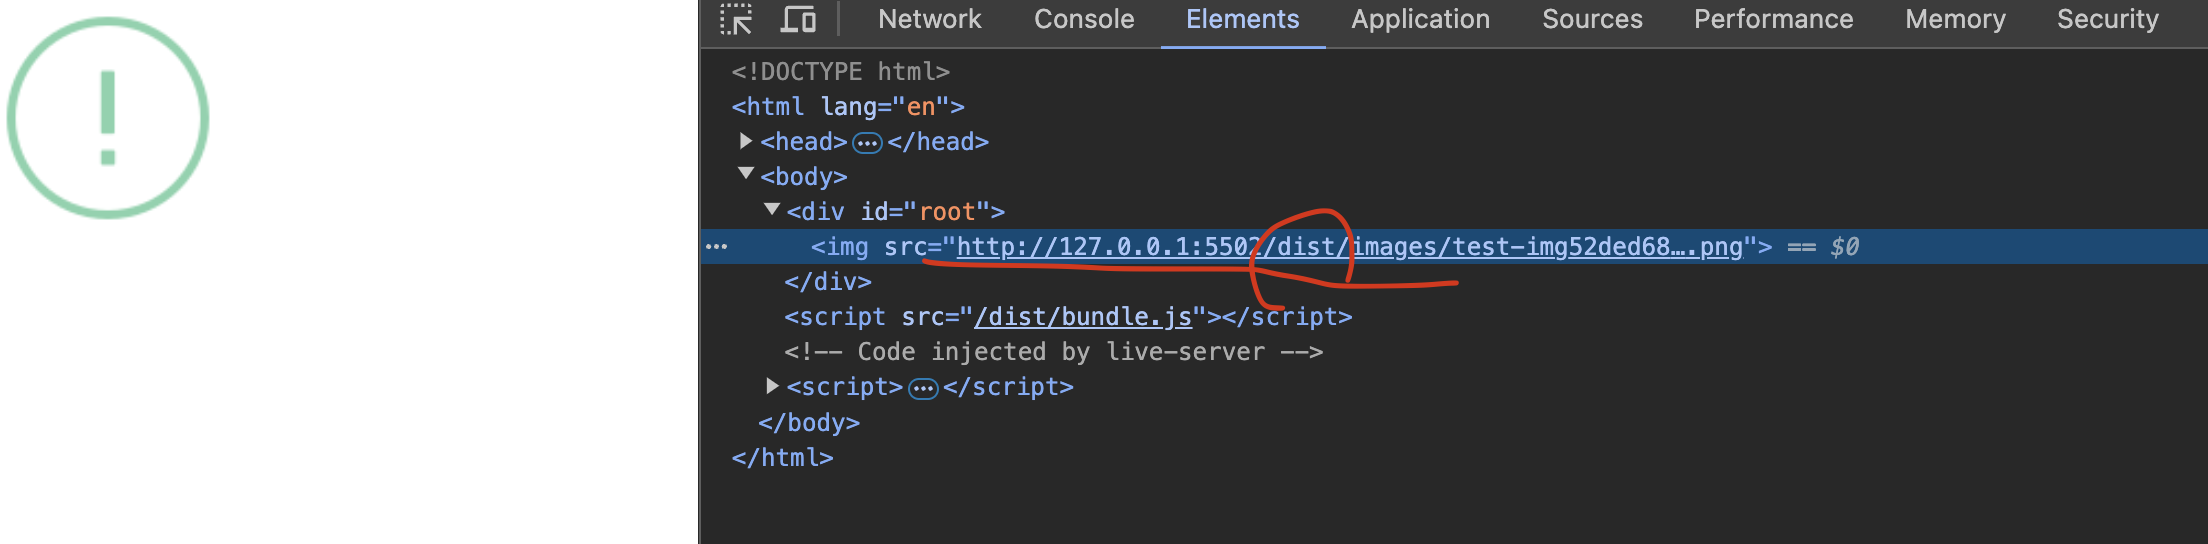Viewport: 2208px width, 544px height.
Task: Select the Memory tab
Action: pos(1955,19)
